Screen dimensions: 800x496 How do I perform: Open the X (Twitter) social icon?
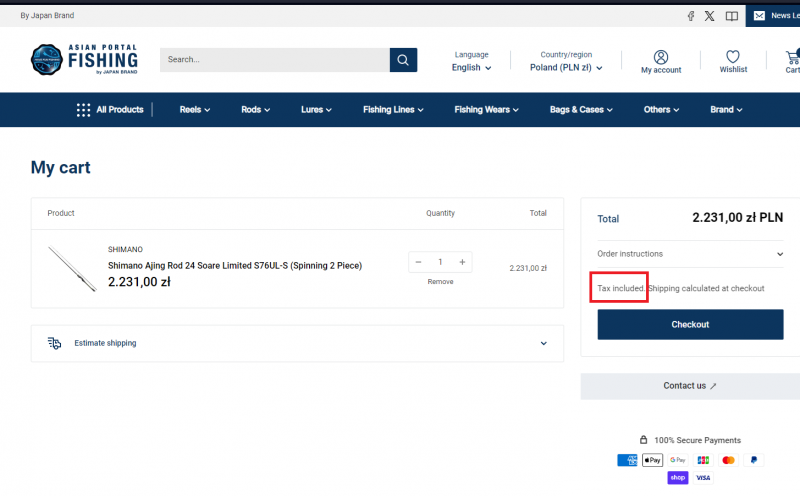[x=710, y=16]
